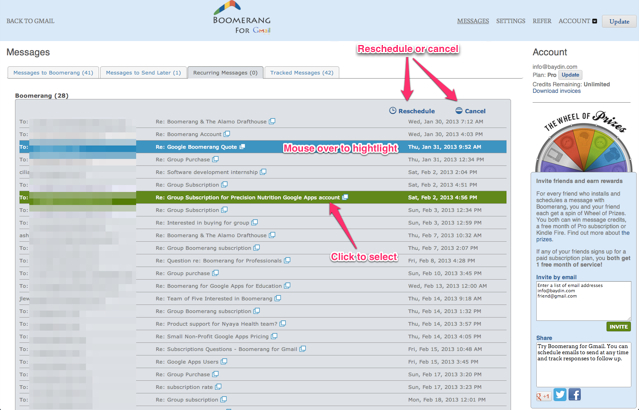Open popup icon beside 'Re: Software development internship'
This screenshot has height=410, width=639.
click(x=263, y=172)
